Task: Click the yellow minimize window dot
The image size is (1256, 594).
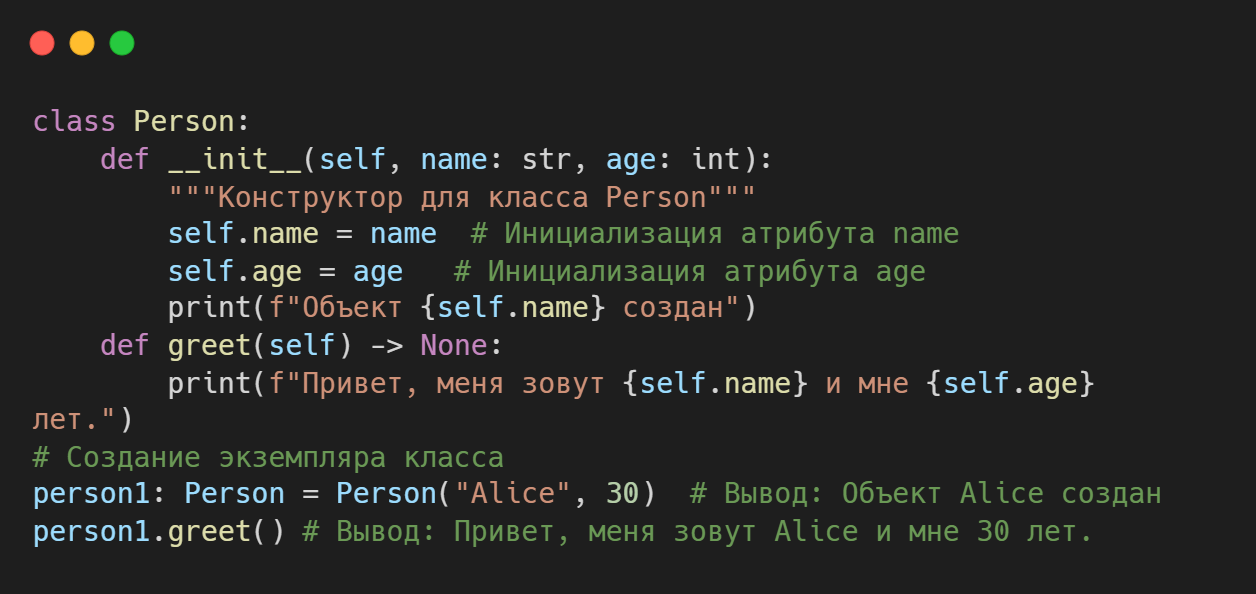Action: [82, 43]
